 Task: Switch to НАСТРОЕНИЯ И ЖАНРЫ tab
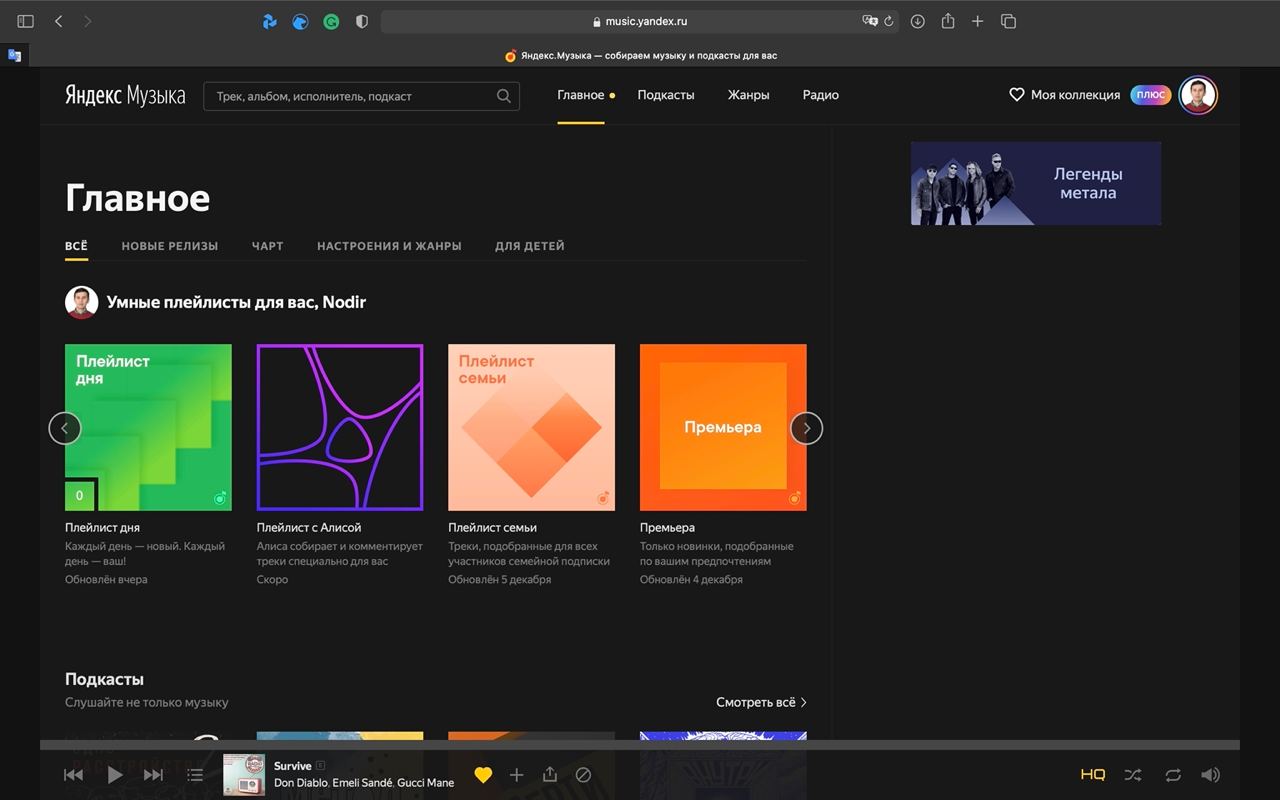[389, 246]
